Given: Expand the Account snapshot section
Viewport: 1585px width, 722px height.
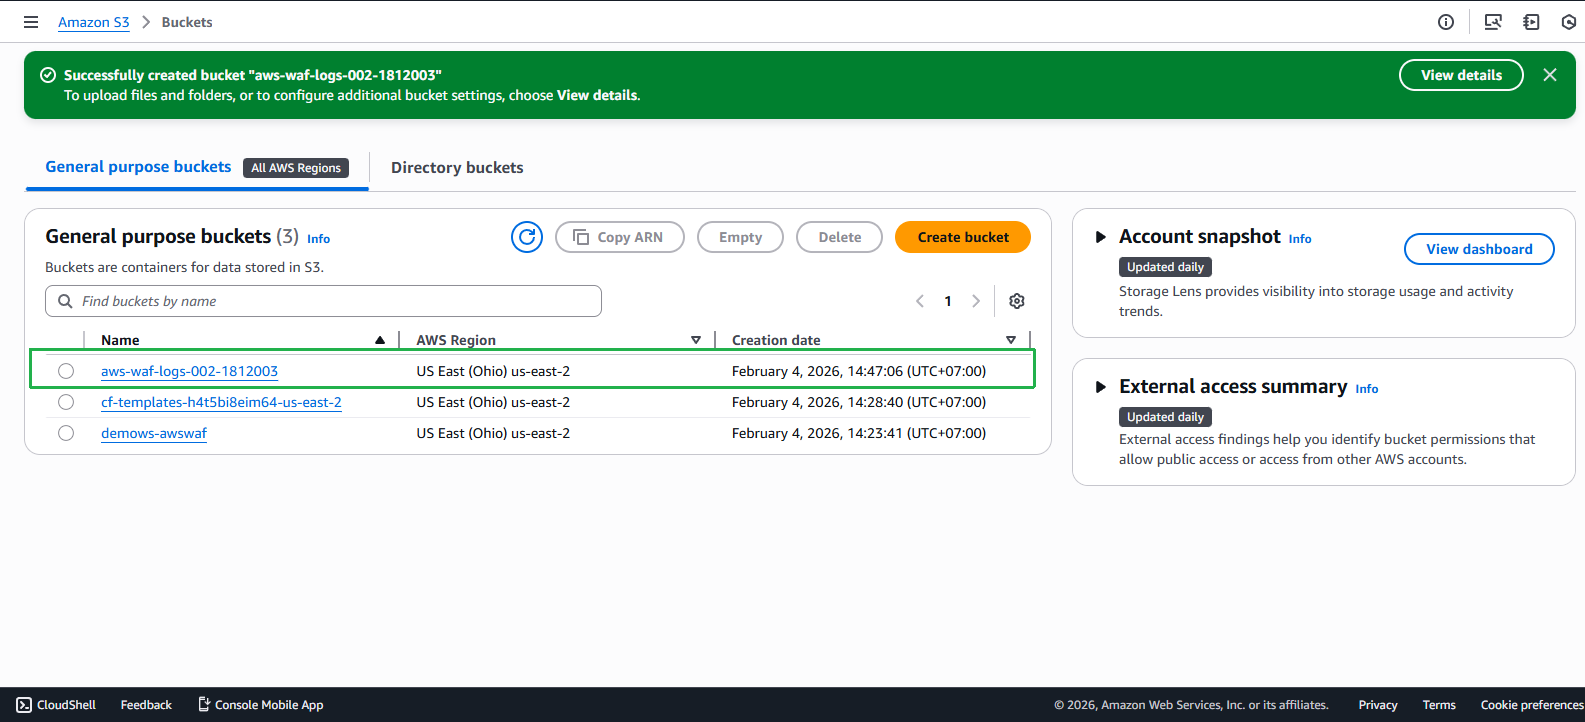Looking at the screenshot, I should [1101, 237].
